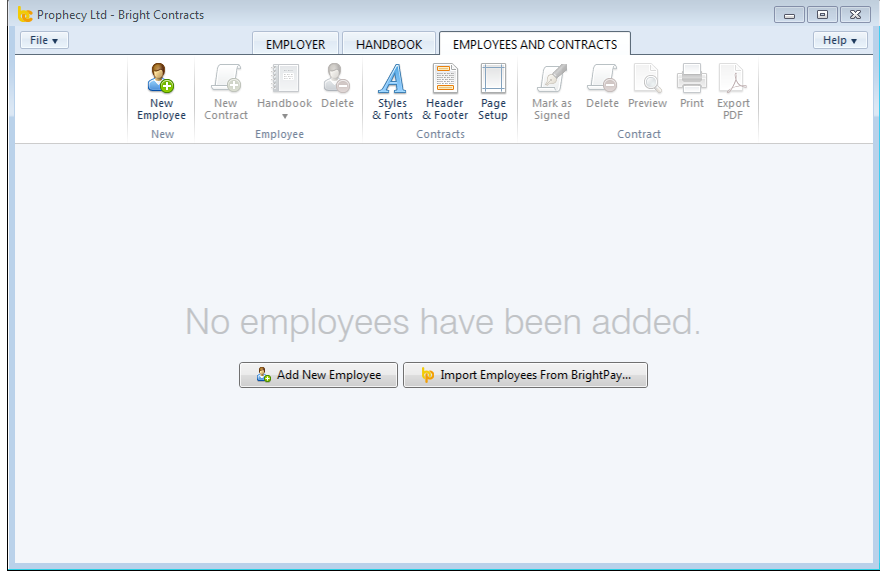The image size is (880, 571).
Task: Switch to the EMPLOYER tab
Action: [295, 44]
